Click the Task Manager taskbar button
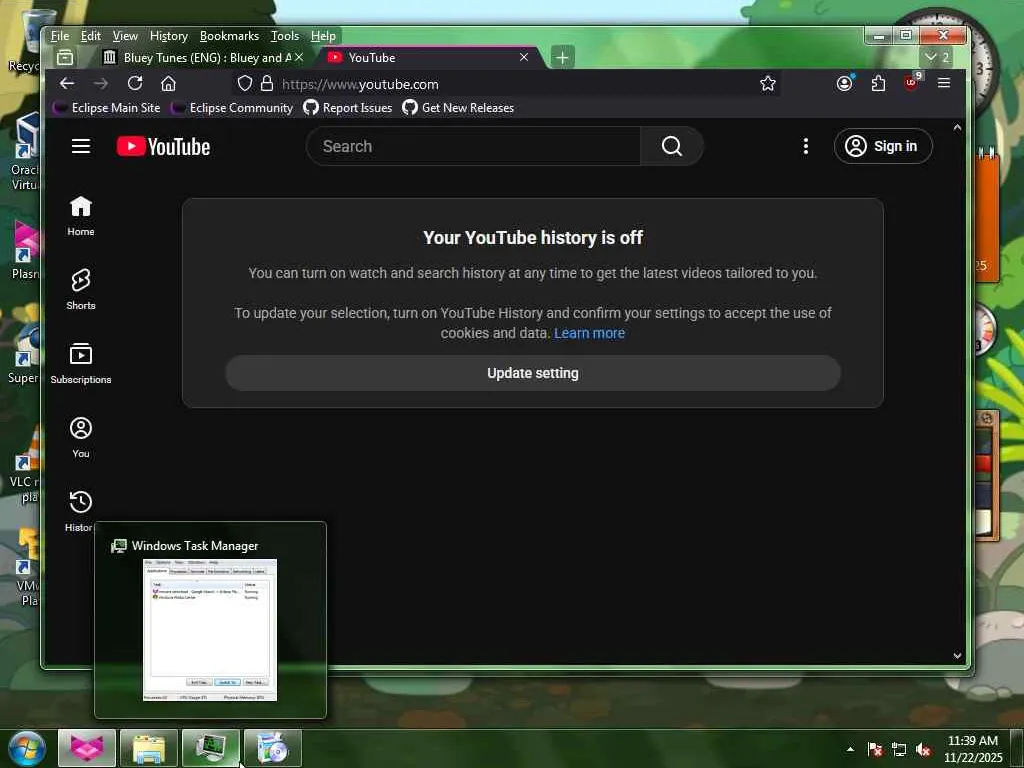 coord(211,748)
